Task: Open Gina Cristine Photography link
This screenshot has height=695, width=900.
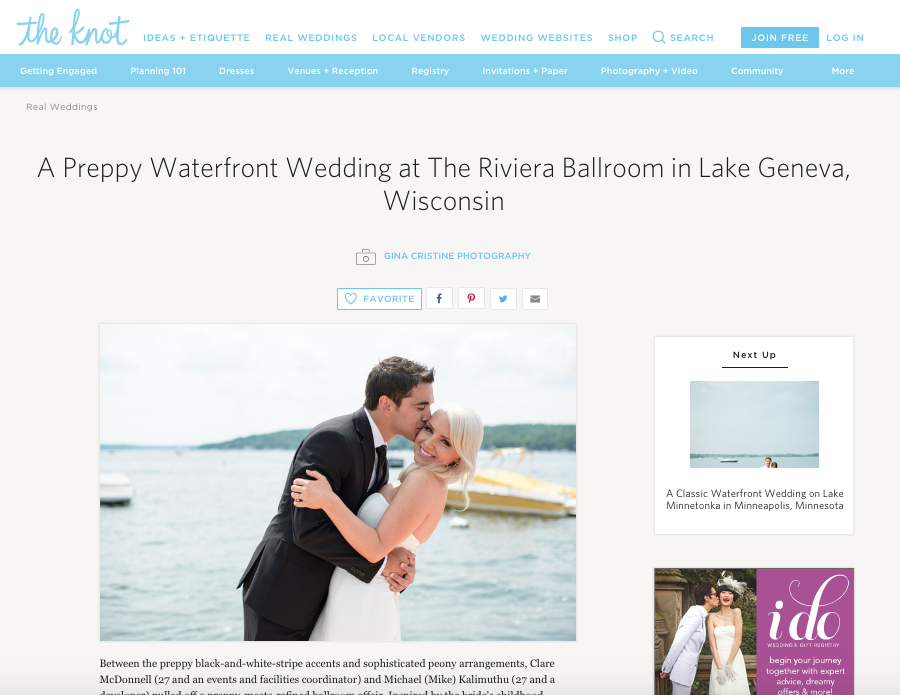Action: click(x=457, y=256)
